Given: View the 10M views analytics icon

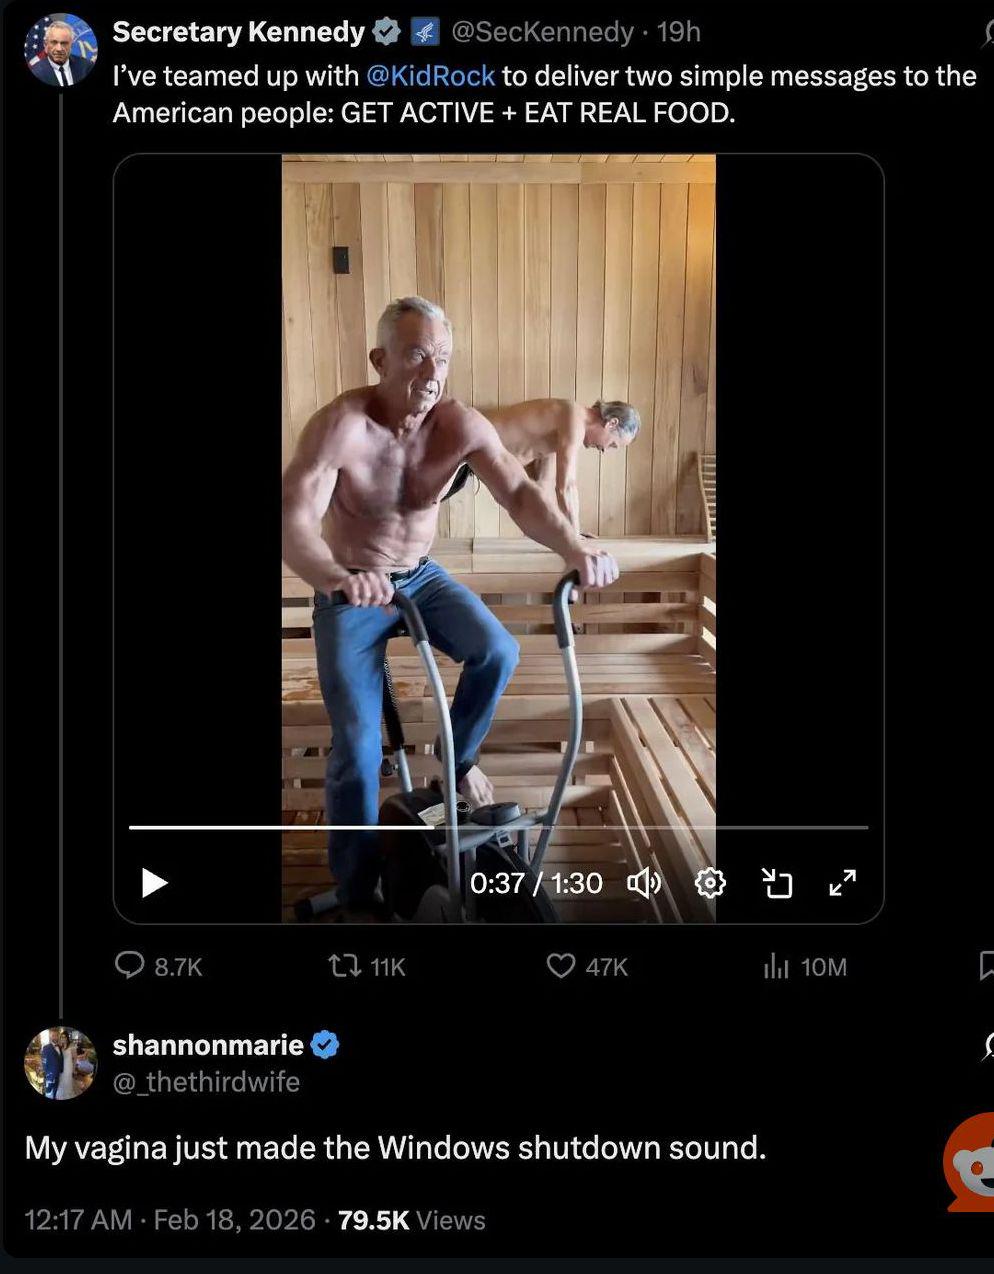Looking at the screenshot, I should pos(777,966).
